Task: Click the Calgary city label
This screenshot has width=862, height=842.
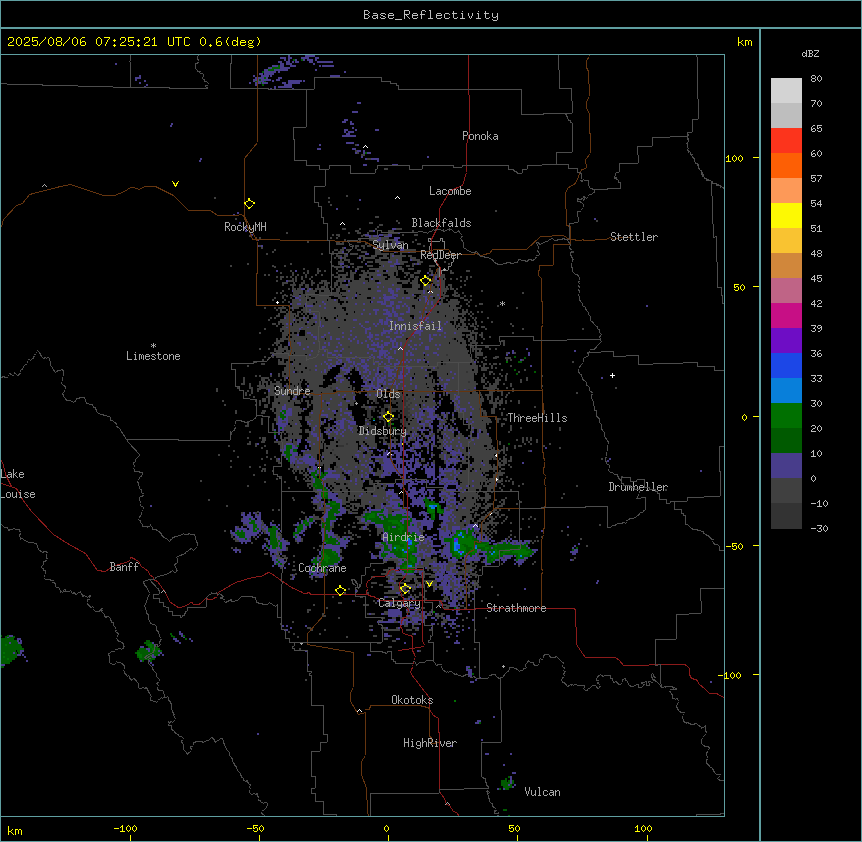Action: (399, 603)
